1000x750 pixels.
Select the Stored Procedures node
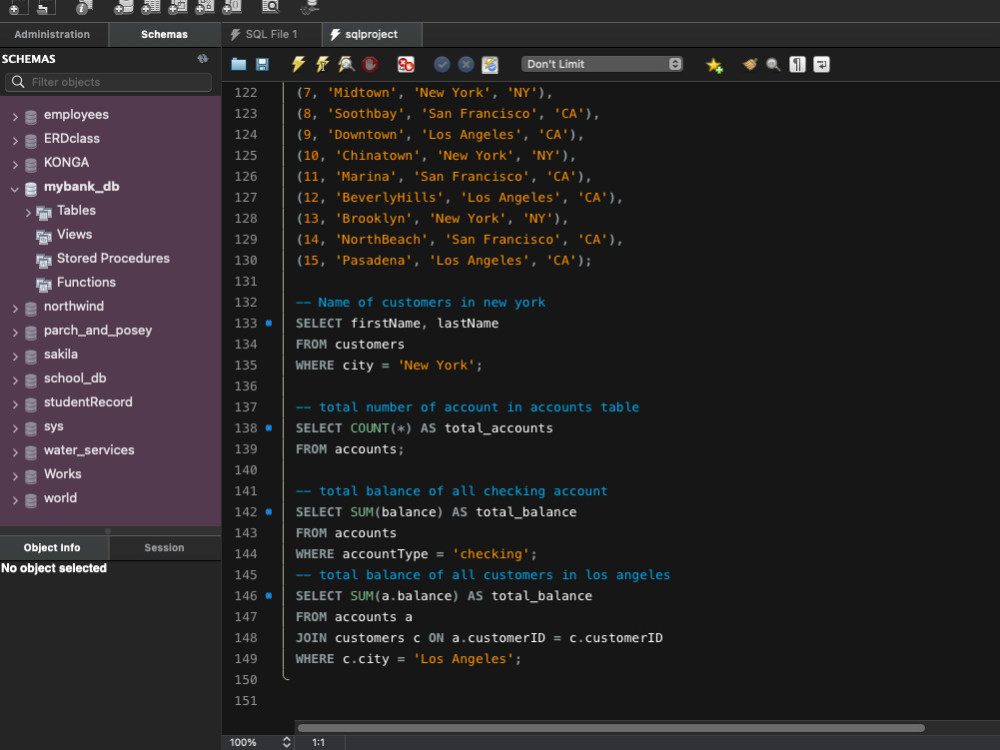[x=113, y=258]
